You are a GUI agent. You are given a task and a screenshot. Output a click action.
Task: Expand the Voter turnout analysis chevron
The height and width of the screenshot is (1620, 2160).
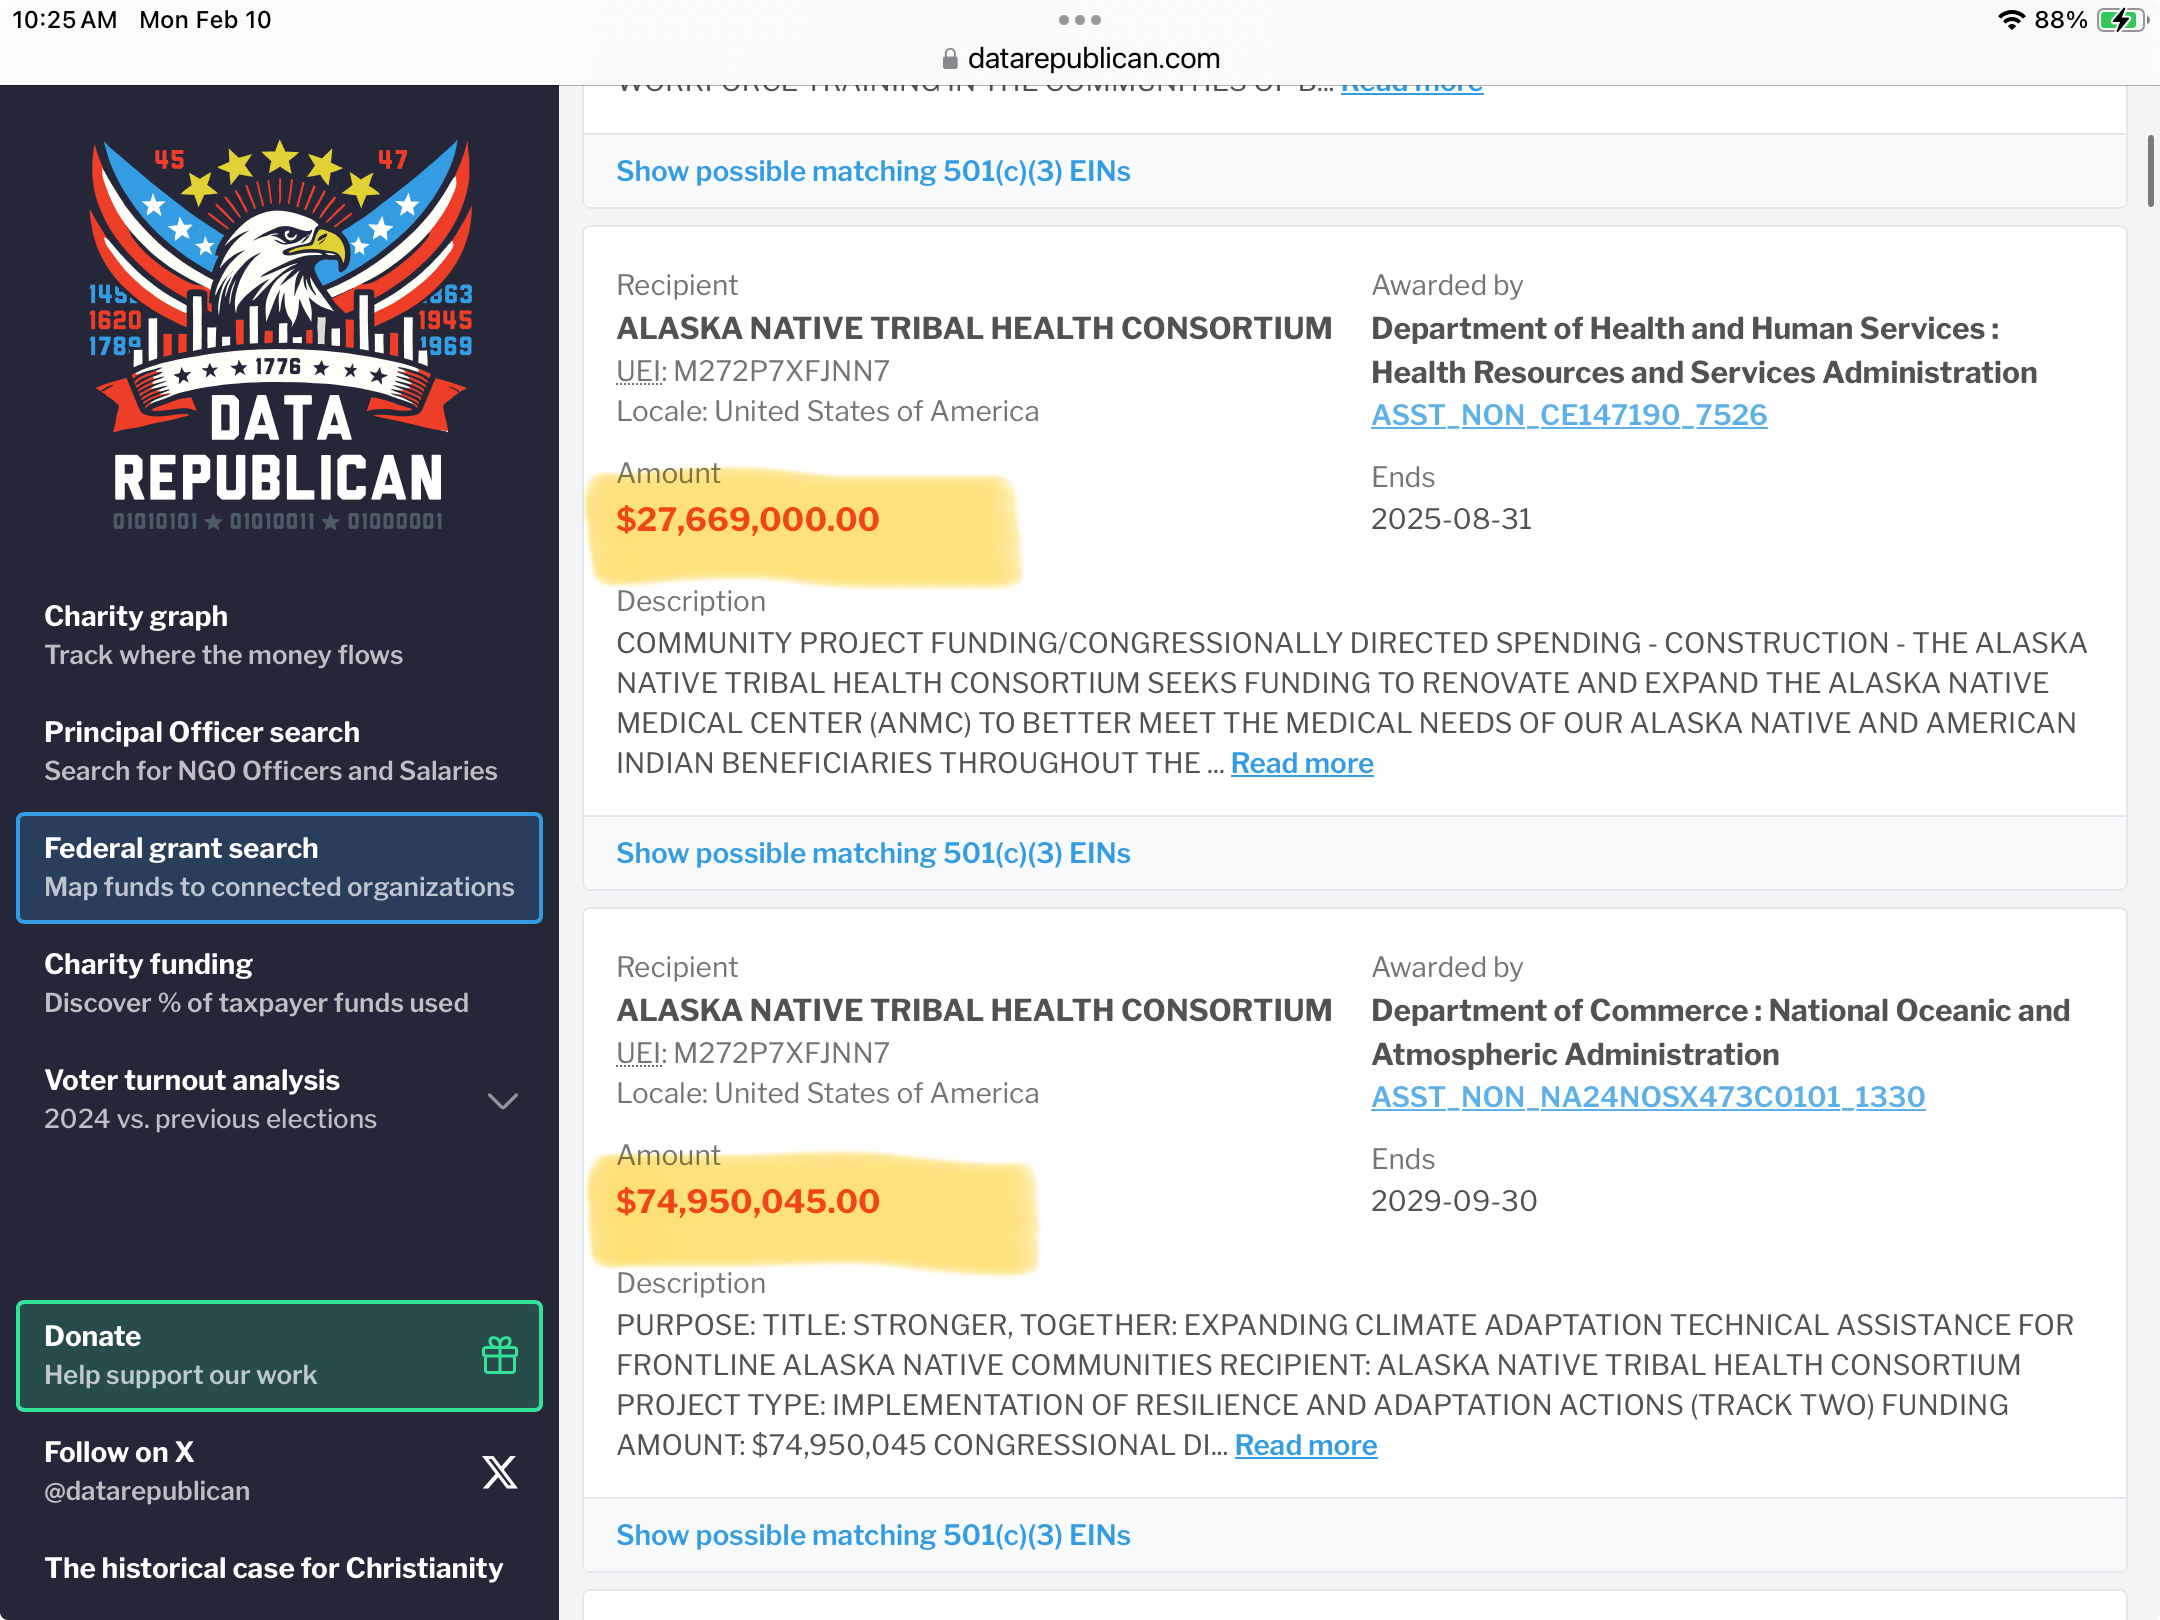(502, 1100)
